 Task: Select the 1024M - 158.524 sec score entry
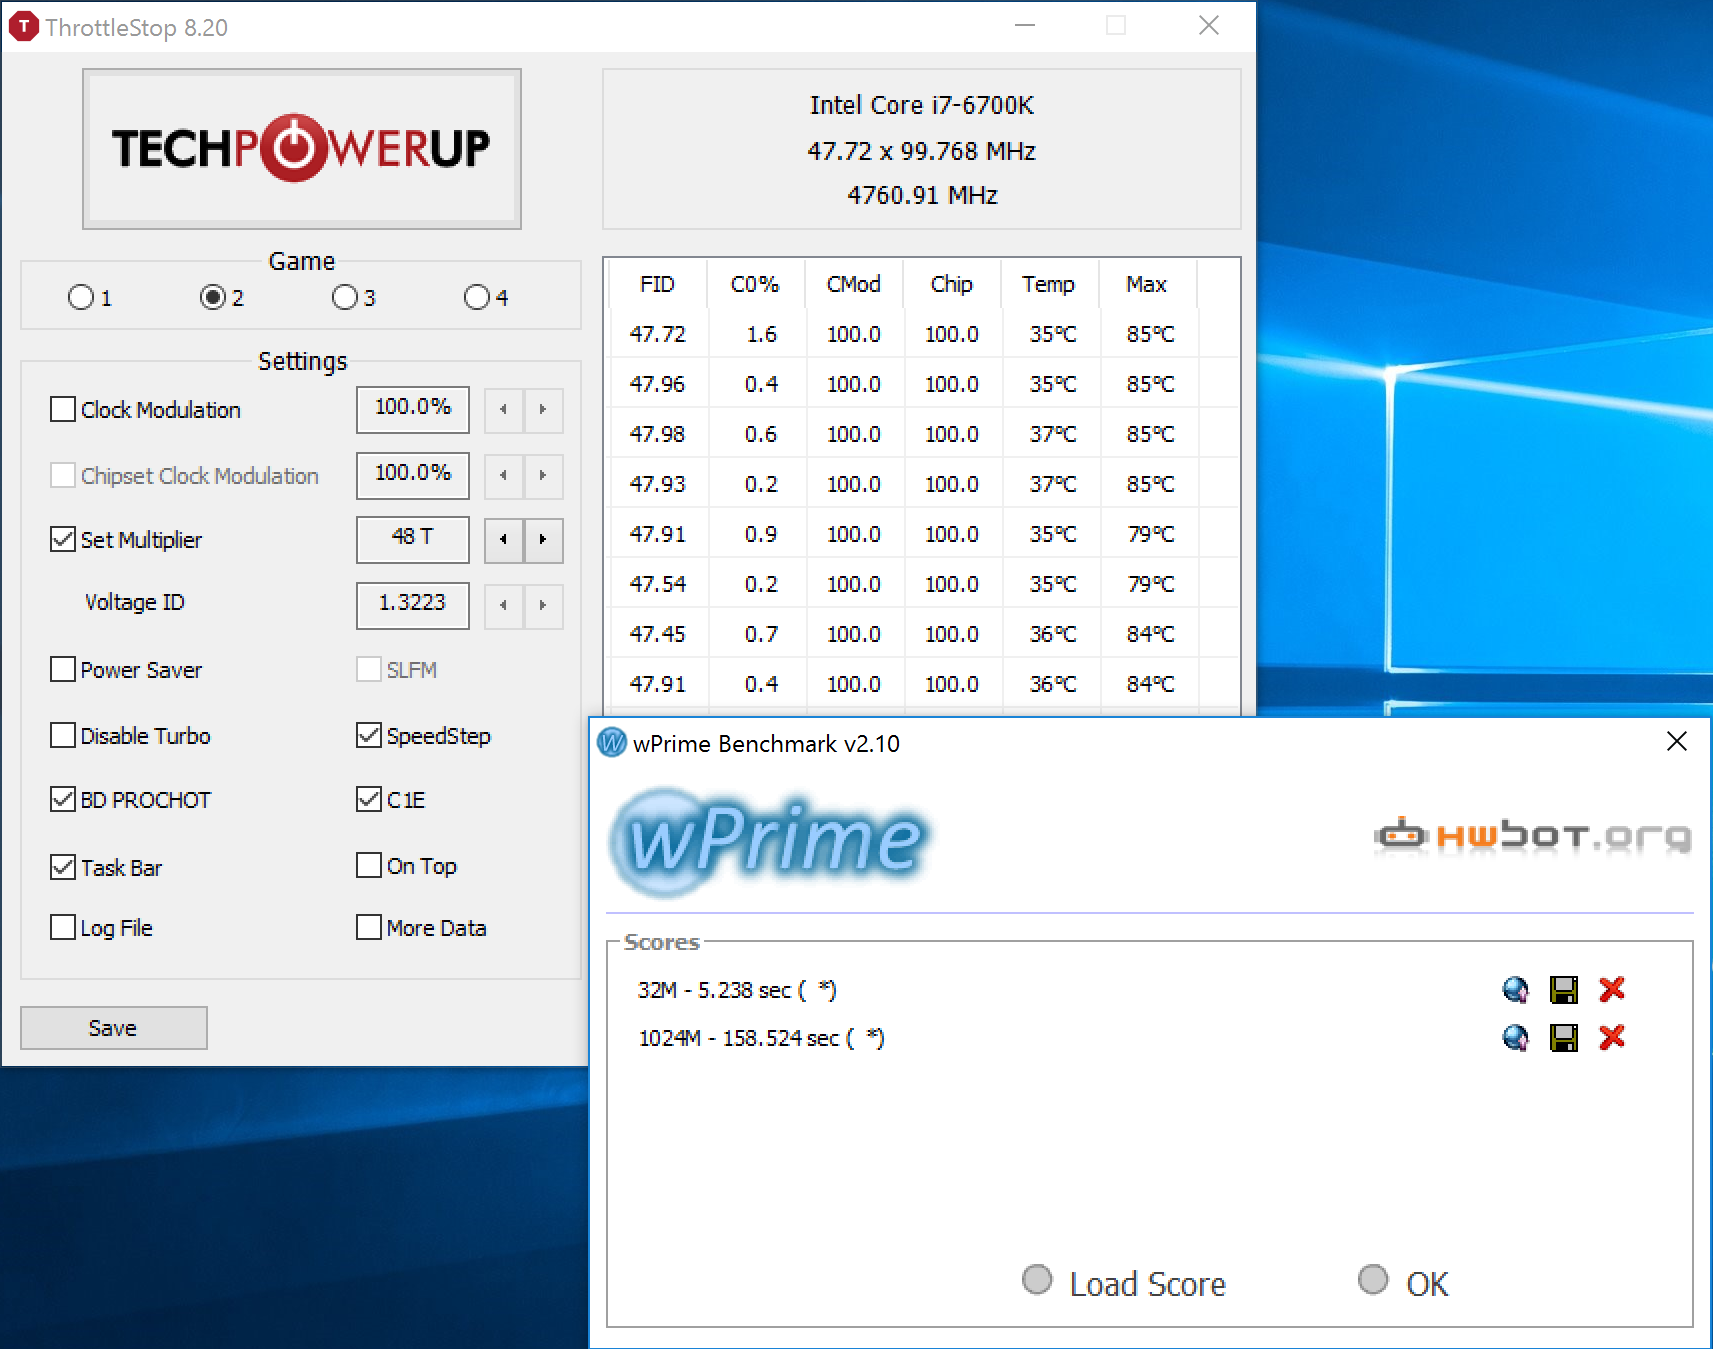[x=762, y=1038]
